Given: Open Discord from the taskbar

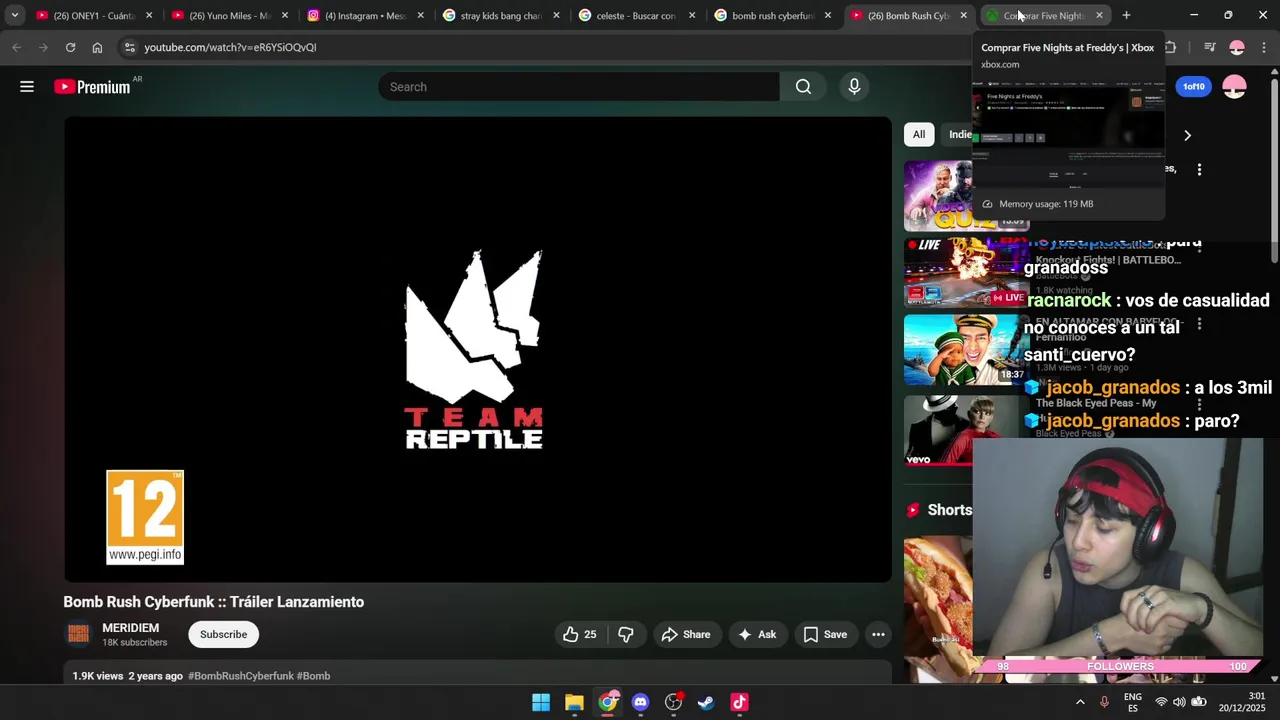Looking at the screenshot, I should pos(640,702).
